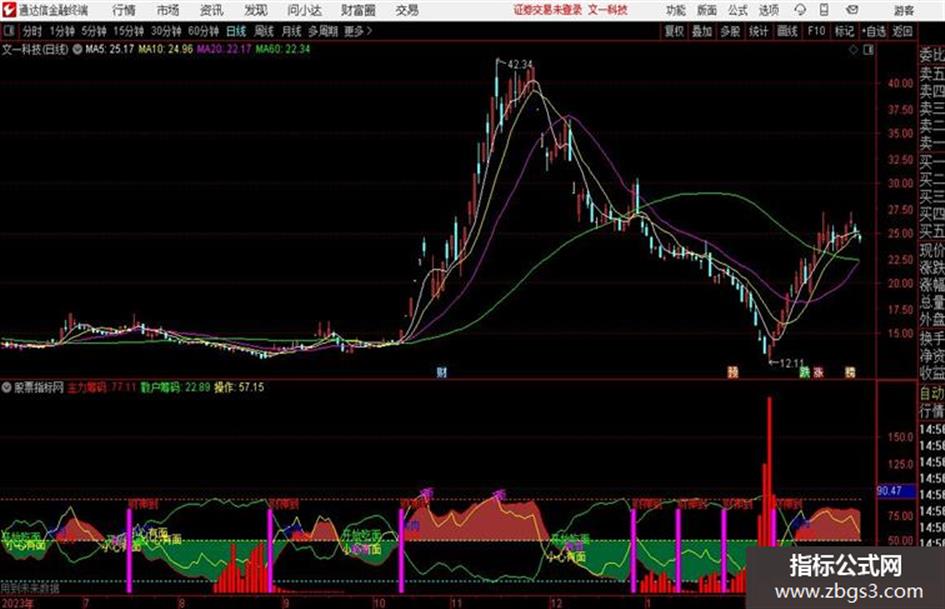Click the 涨 marker below the chart
Screen dimensions: 945x609
[819, 372]
